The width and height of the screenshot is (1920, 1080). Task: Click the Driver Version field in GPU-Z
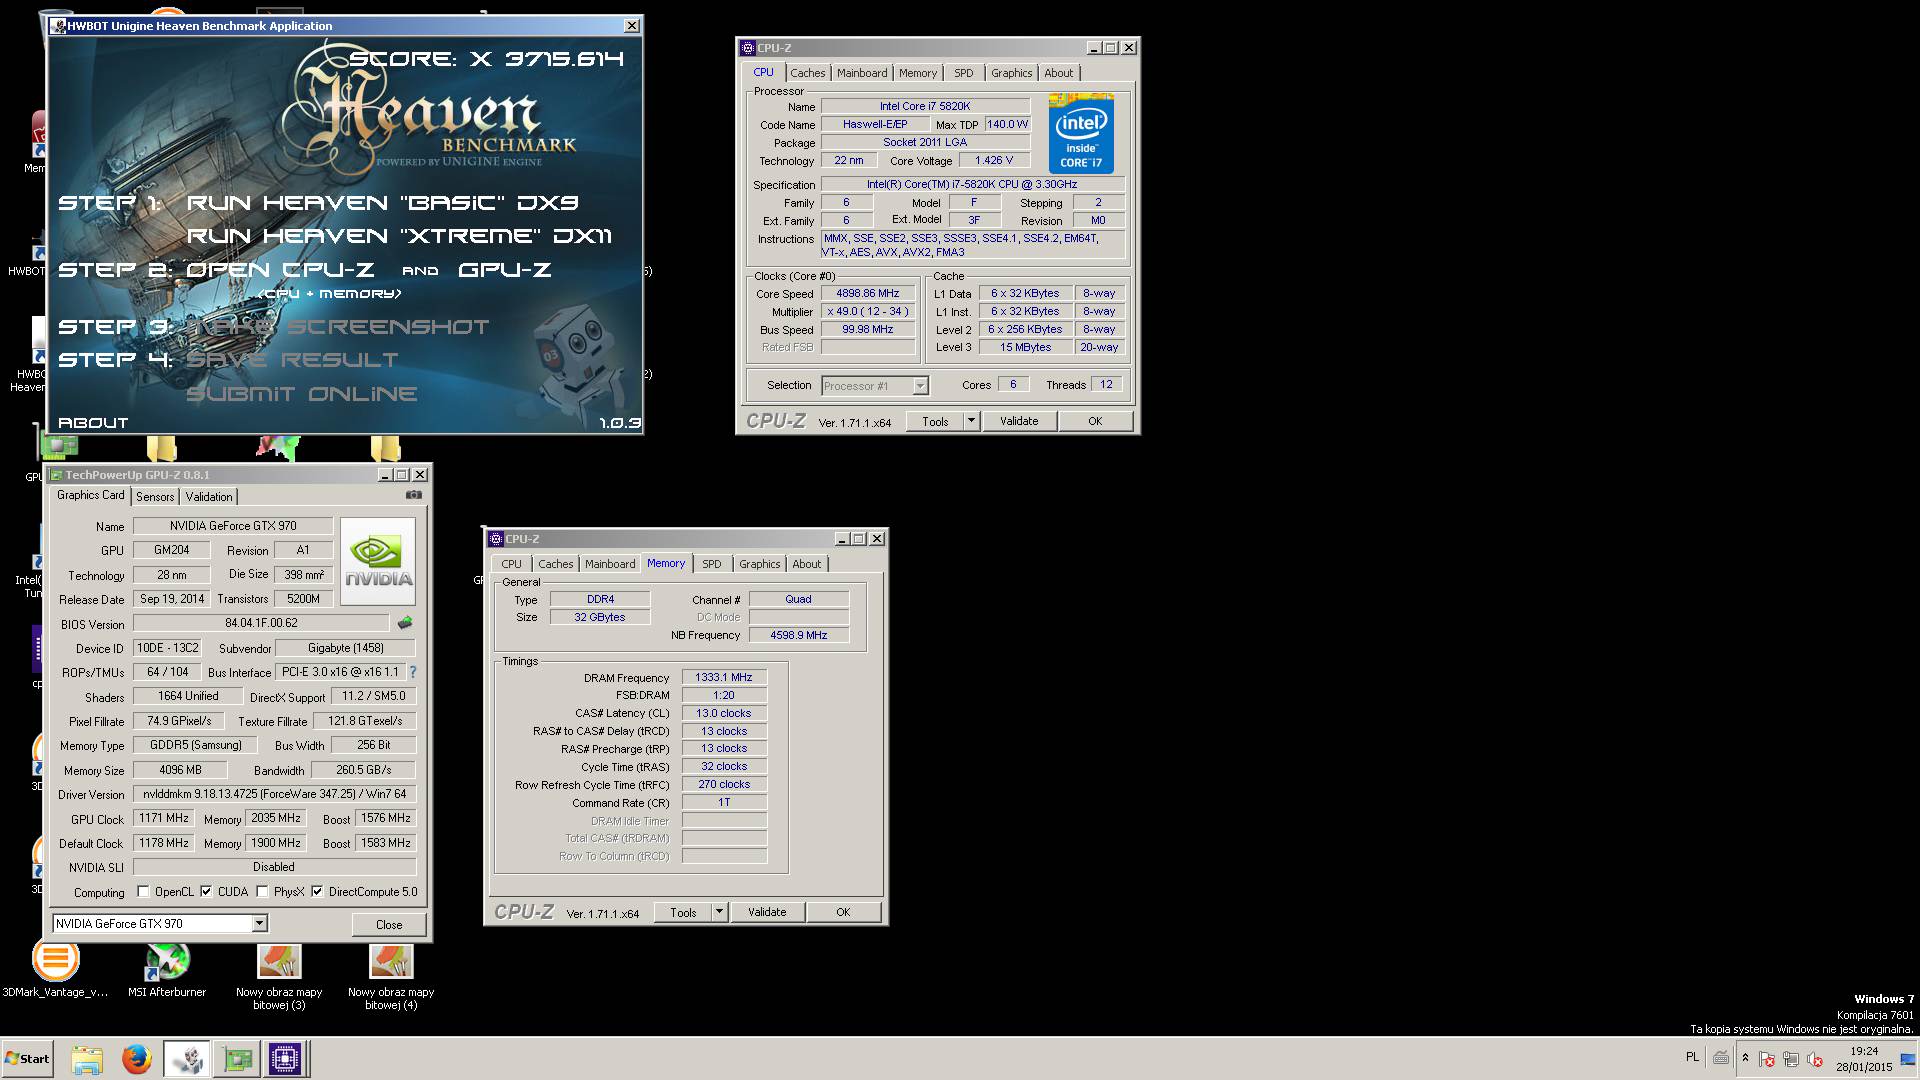click(274, 794)
